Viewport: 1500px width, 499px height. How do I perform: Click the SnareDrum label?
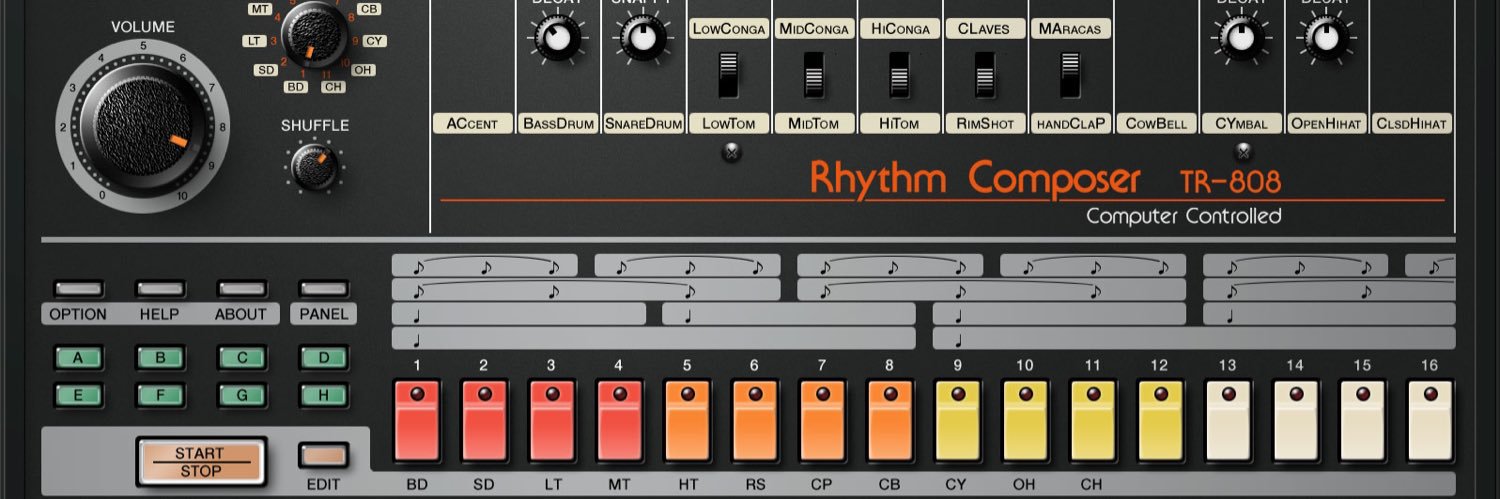644,124
